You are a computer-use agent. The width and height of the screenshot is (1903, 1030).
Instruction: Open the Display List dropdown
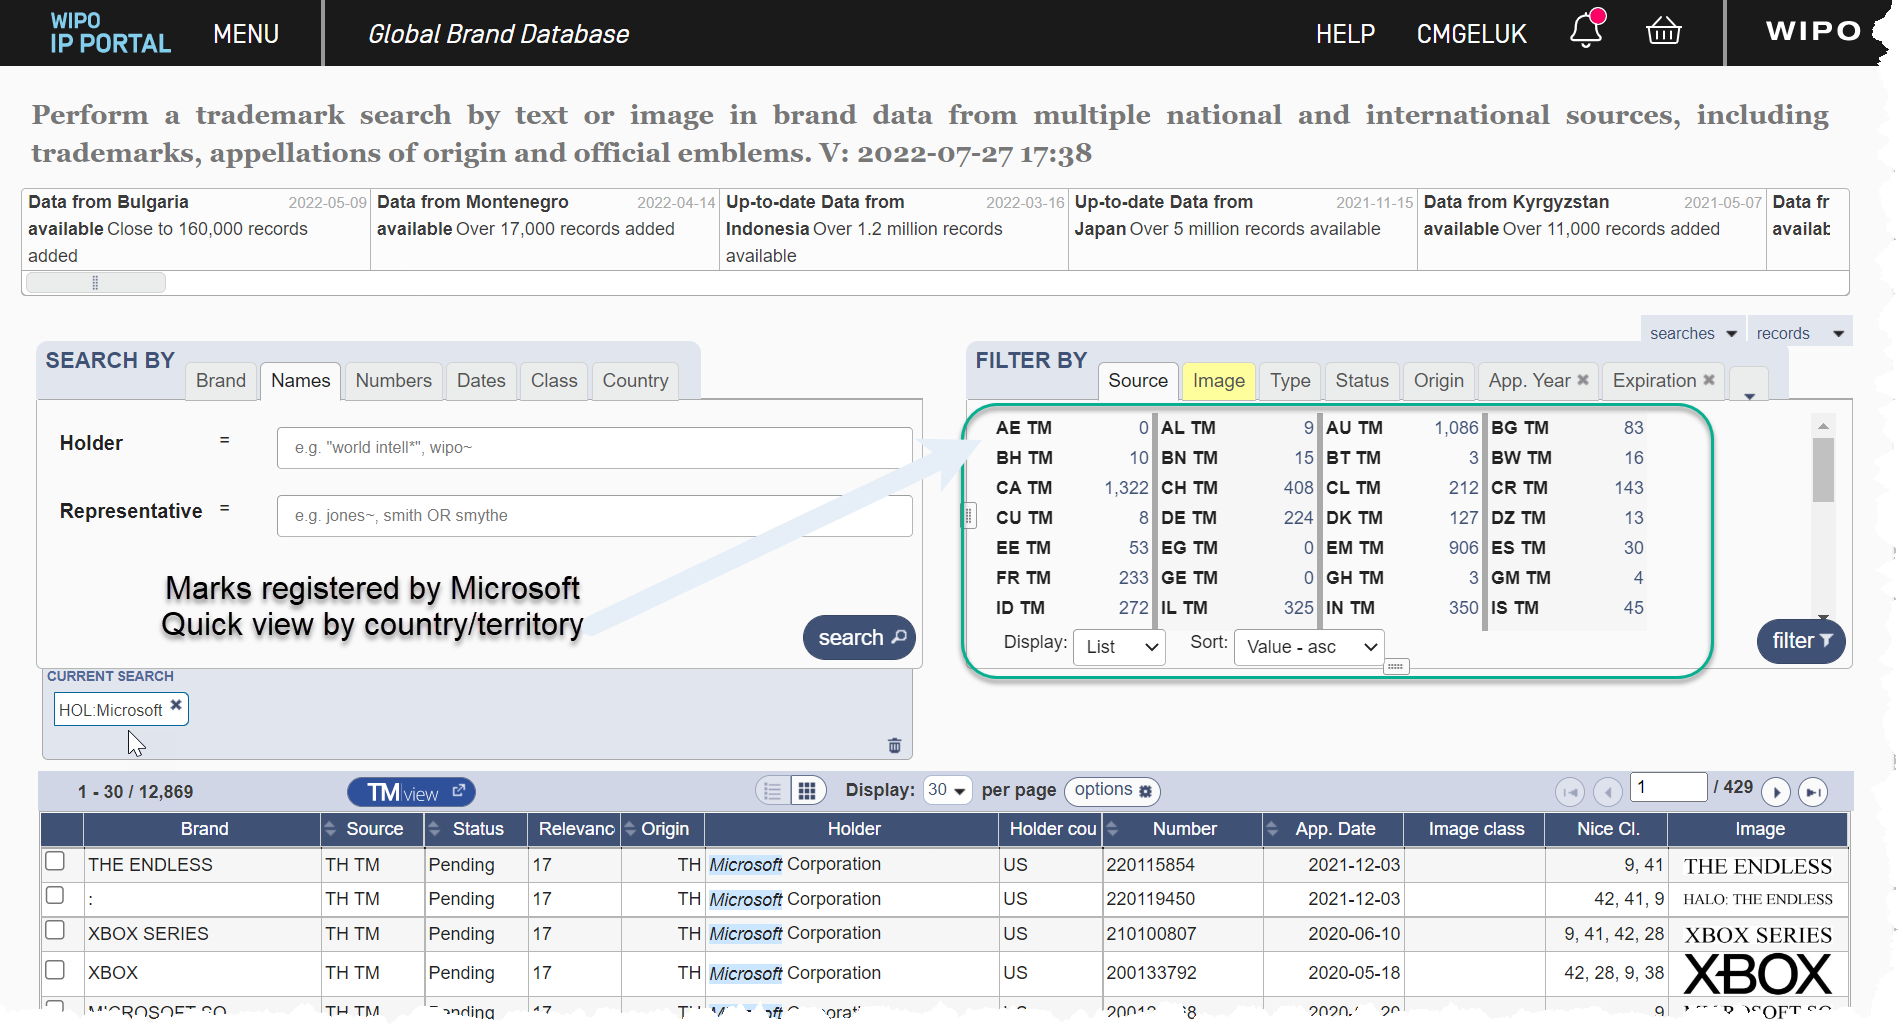(1118, 646)
